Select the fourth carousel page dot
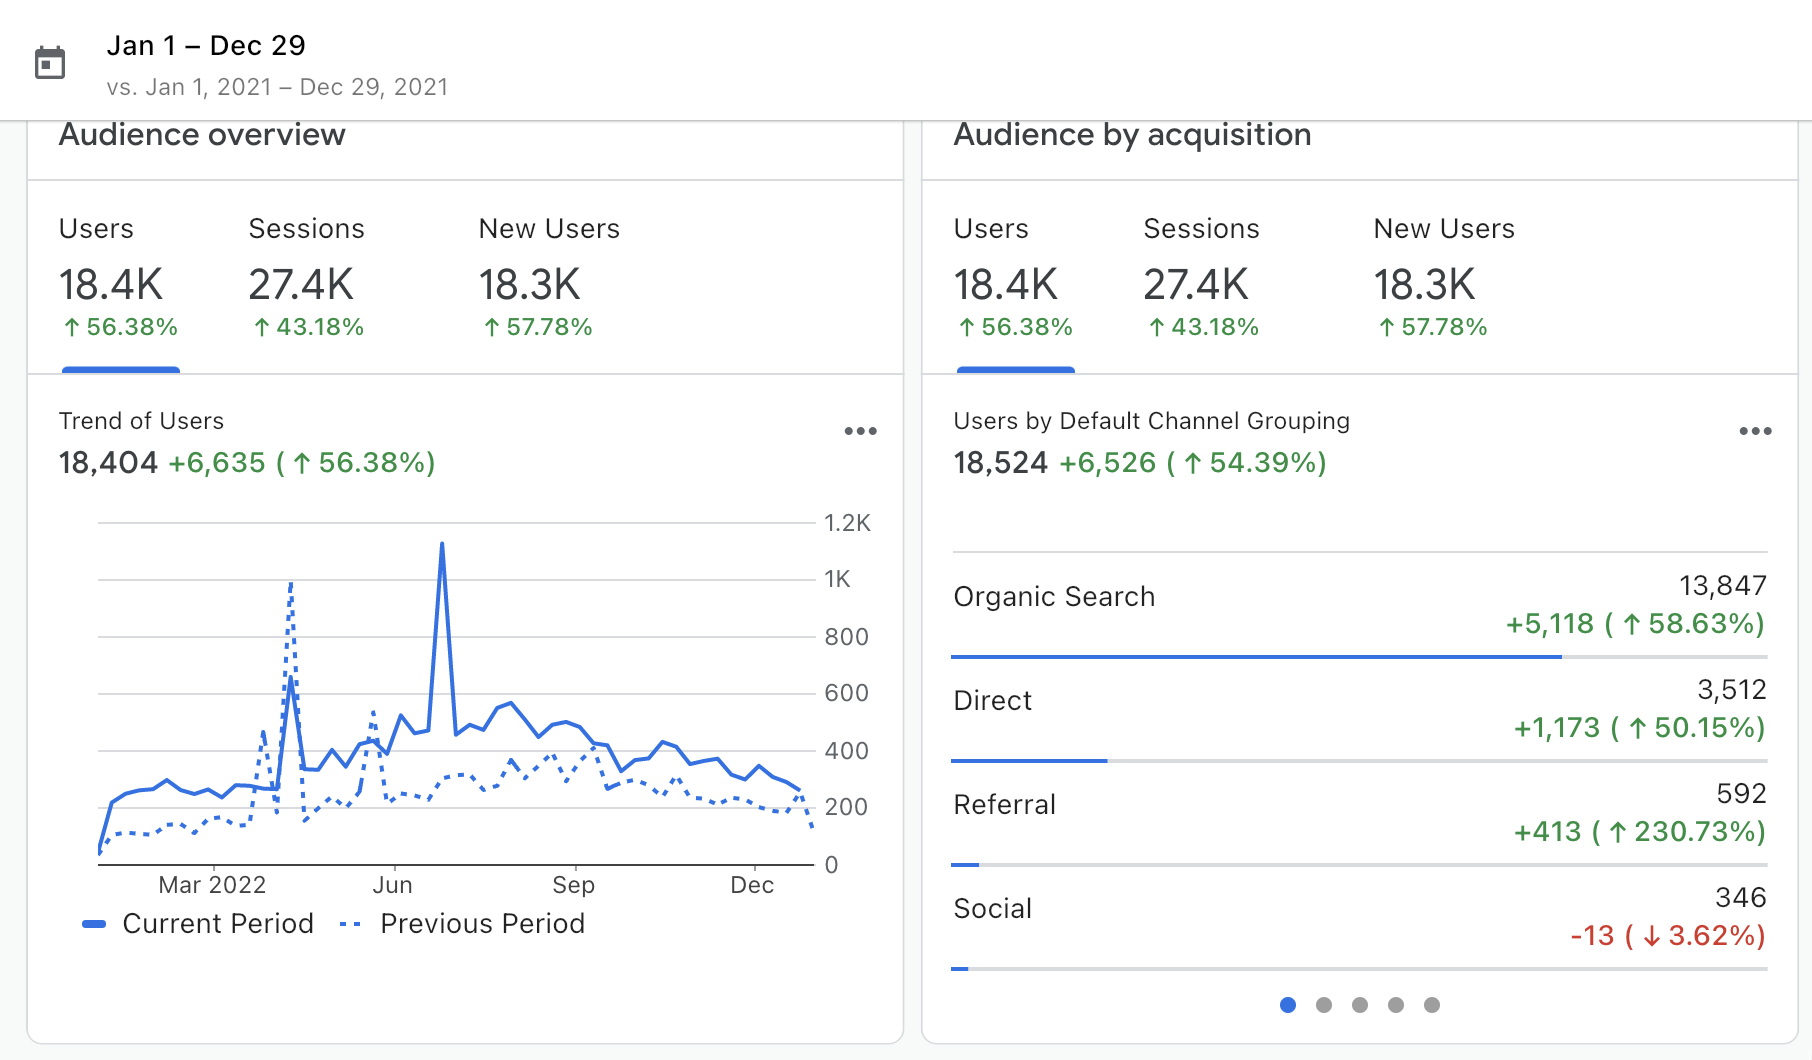Image resolution: width=1812 pixels, height=1060 pixels. tap(1396, 1005)
